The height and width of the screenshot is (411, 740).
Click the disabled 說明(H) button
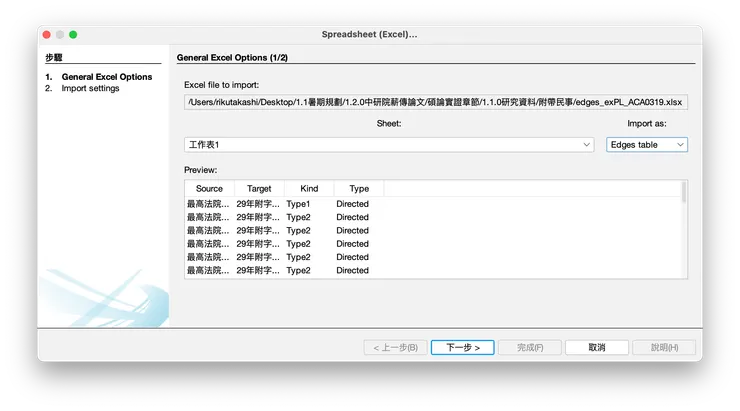pyautogui.click(x=664, y=348)
